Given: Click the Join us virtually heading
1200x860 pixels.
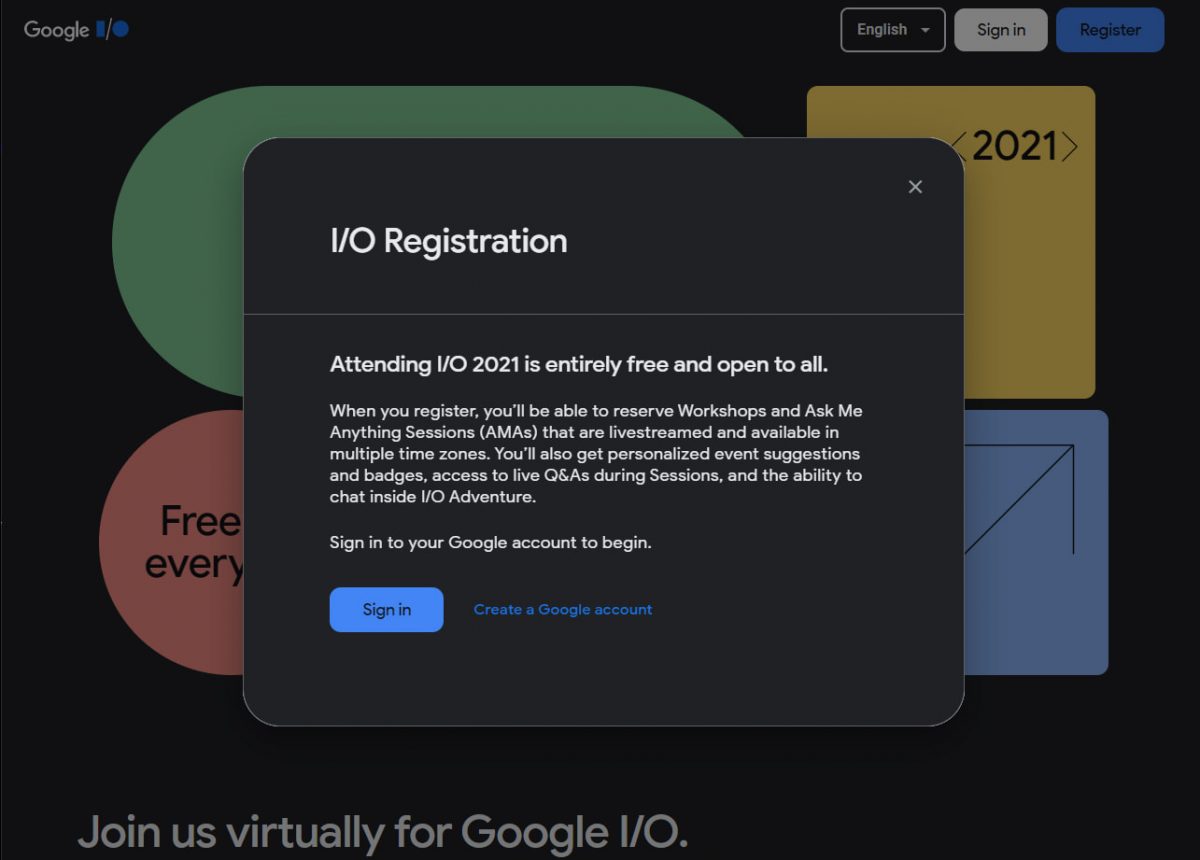Looking at the screenshot, I should pos(382,832).
